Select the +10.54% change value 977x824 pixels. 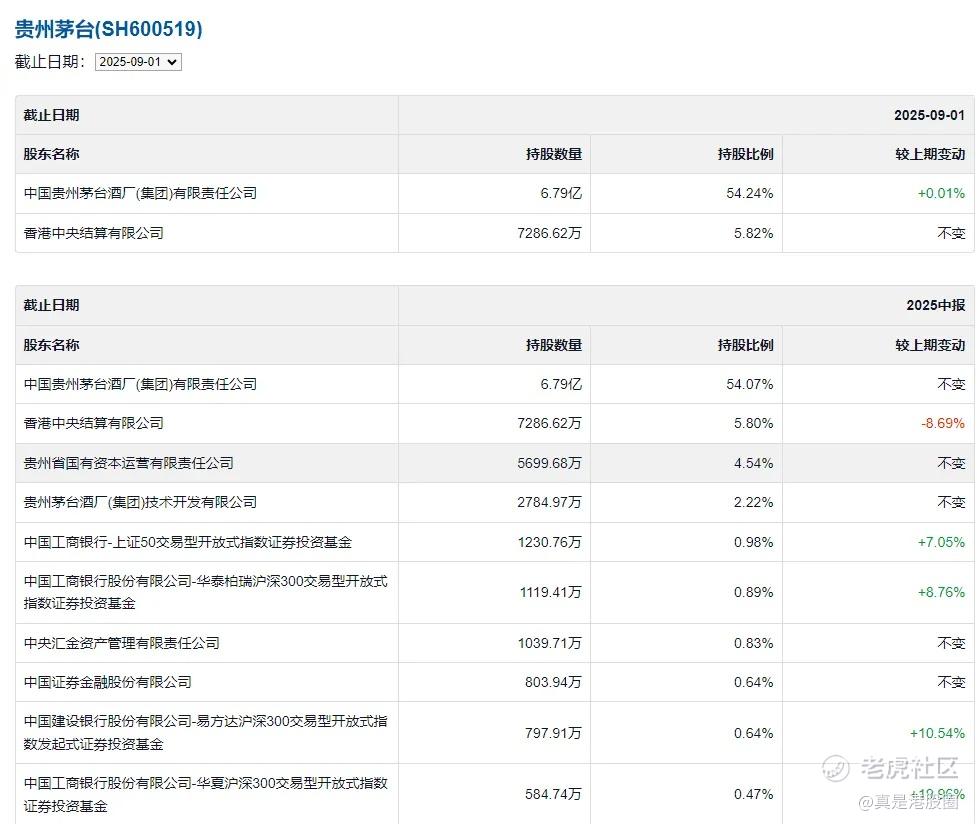[x=937, y=733]
